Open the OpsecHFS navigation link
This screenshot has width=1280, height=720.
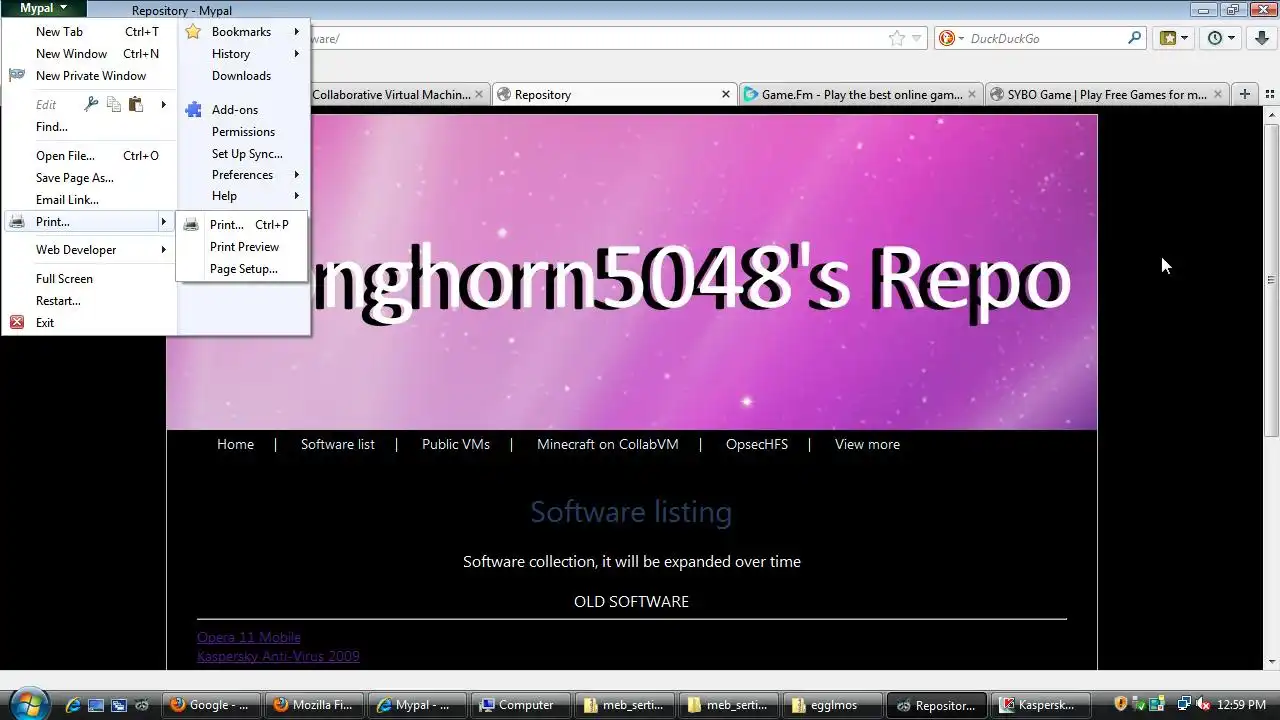pos(757,444)
